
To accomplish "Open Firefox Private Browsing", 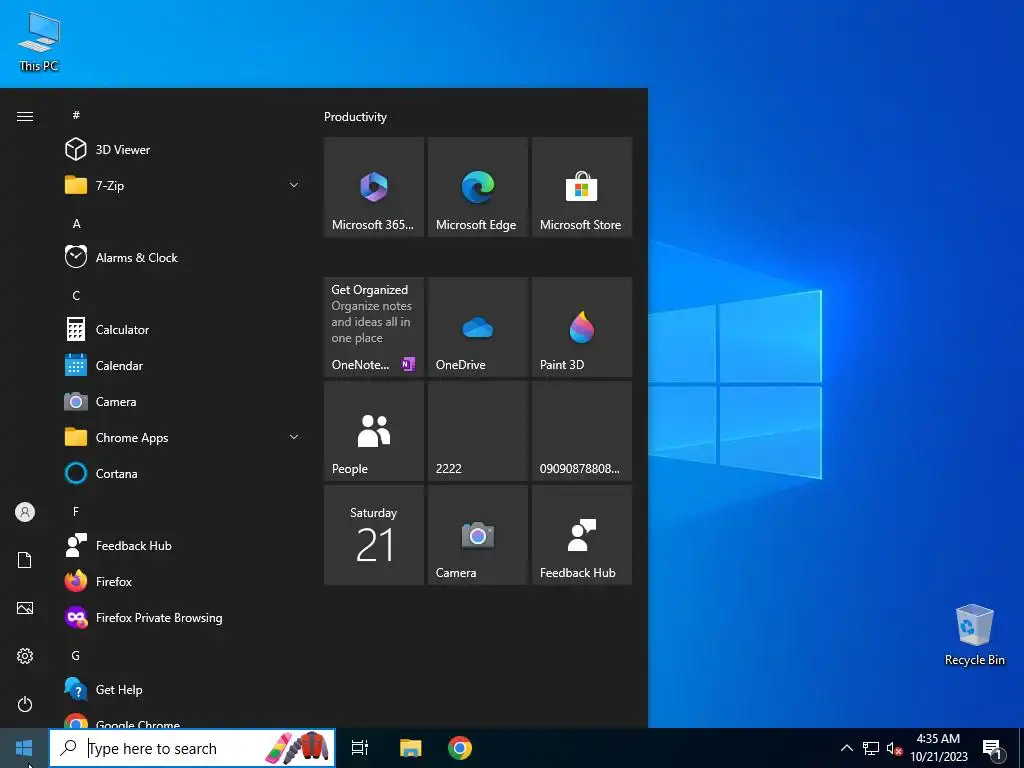I will pyautogui.click(x=183, y=617).
